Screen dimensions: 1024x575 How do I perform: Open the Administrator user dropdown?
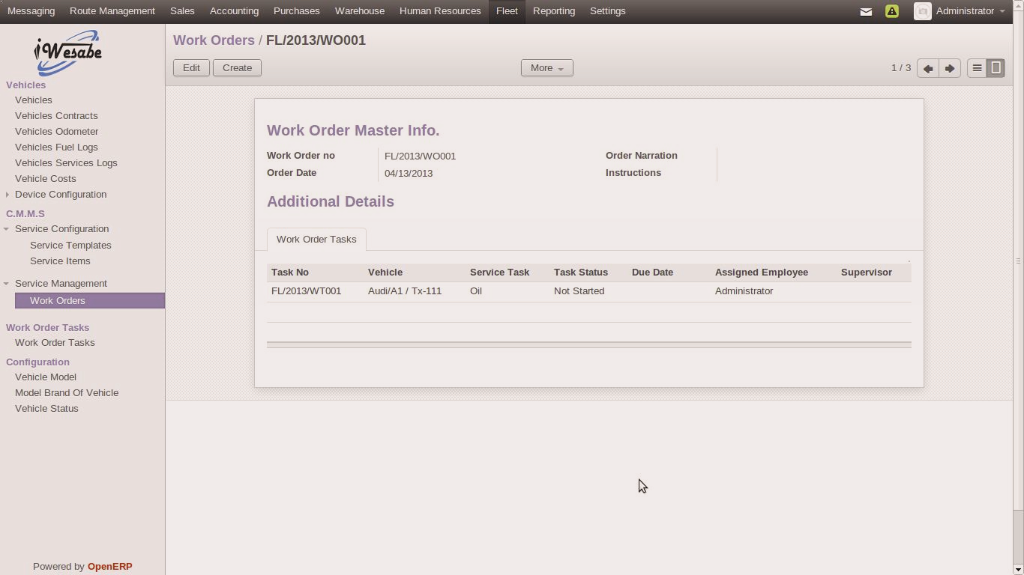pos(969,11)
